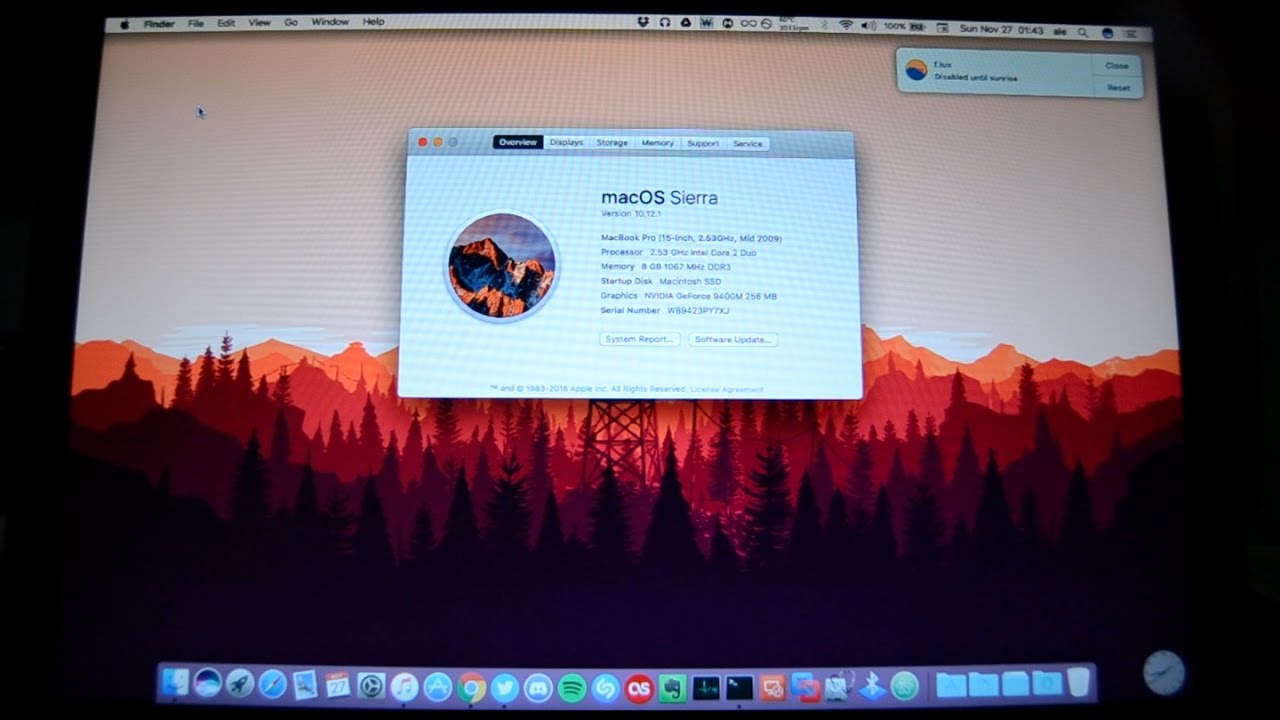Switch to the Displays tab
The height and width of the screenshot is (720, 1280).
tap(566, 143)
